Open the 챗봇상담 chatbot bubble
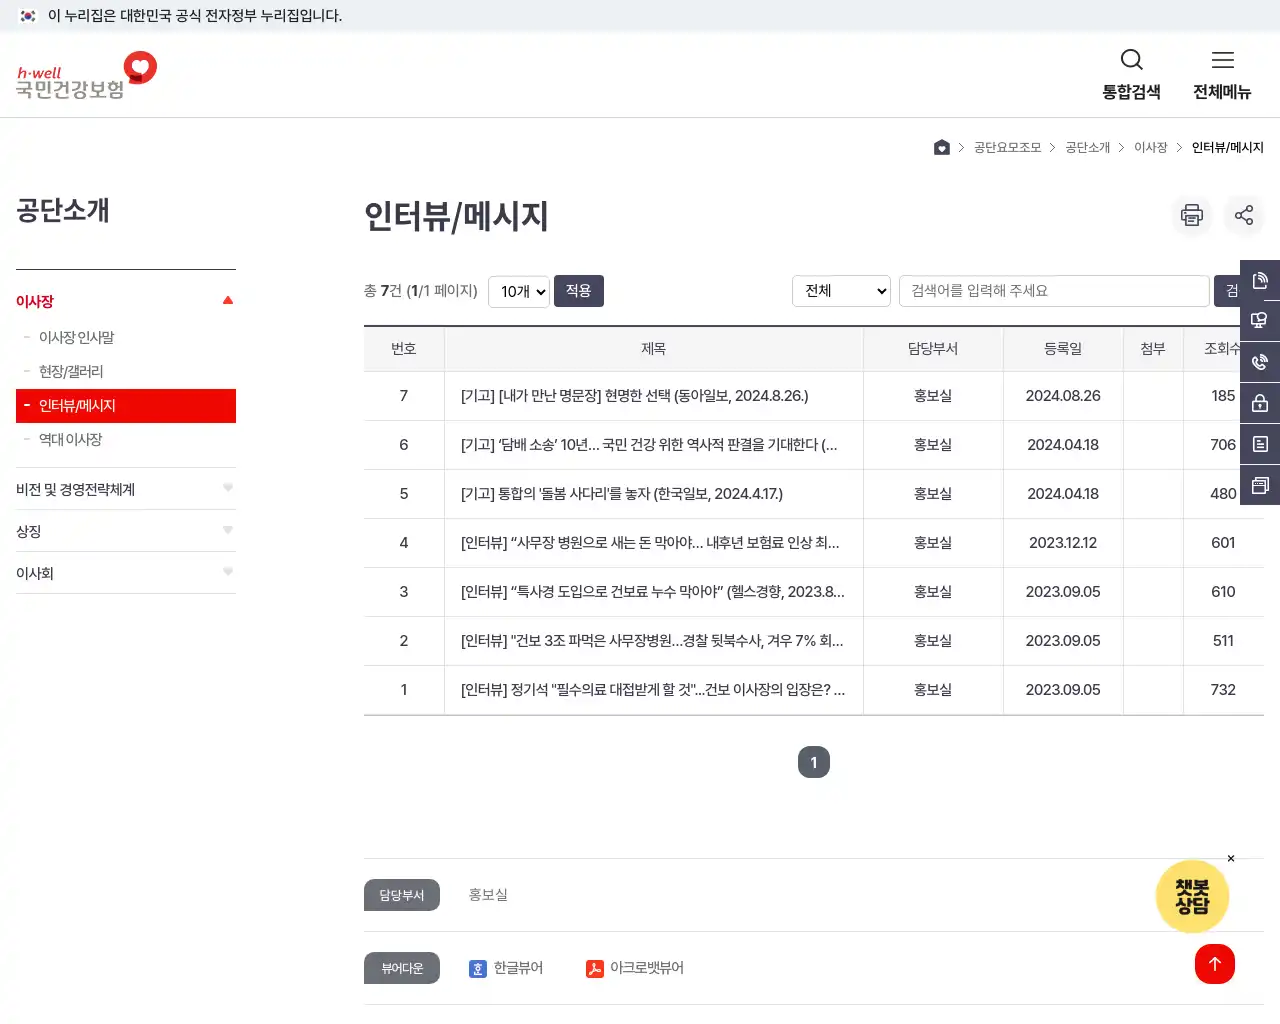 point(1192,897)
